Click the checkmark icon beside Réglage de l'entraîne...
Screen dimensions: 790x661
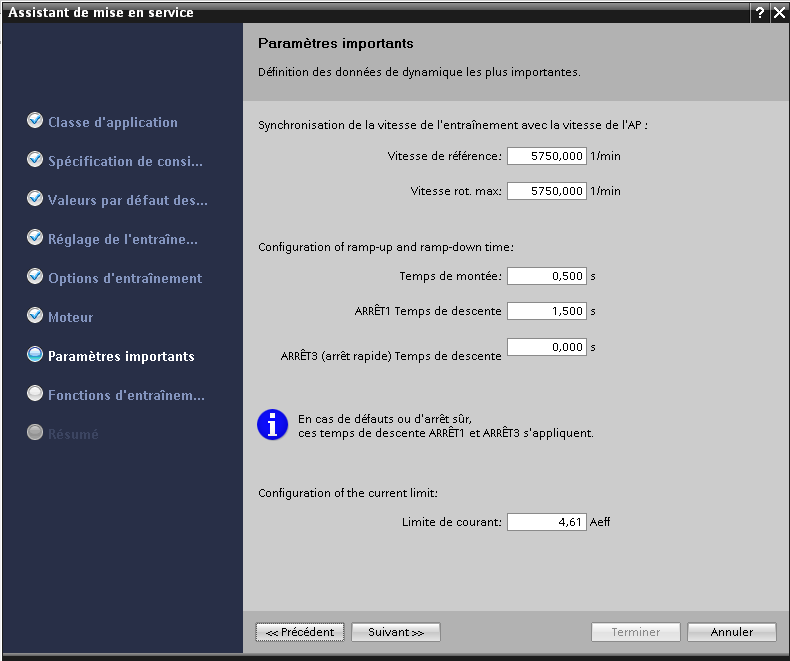click(35, 239)
